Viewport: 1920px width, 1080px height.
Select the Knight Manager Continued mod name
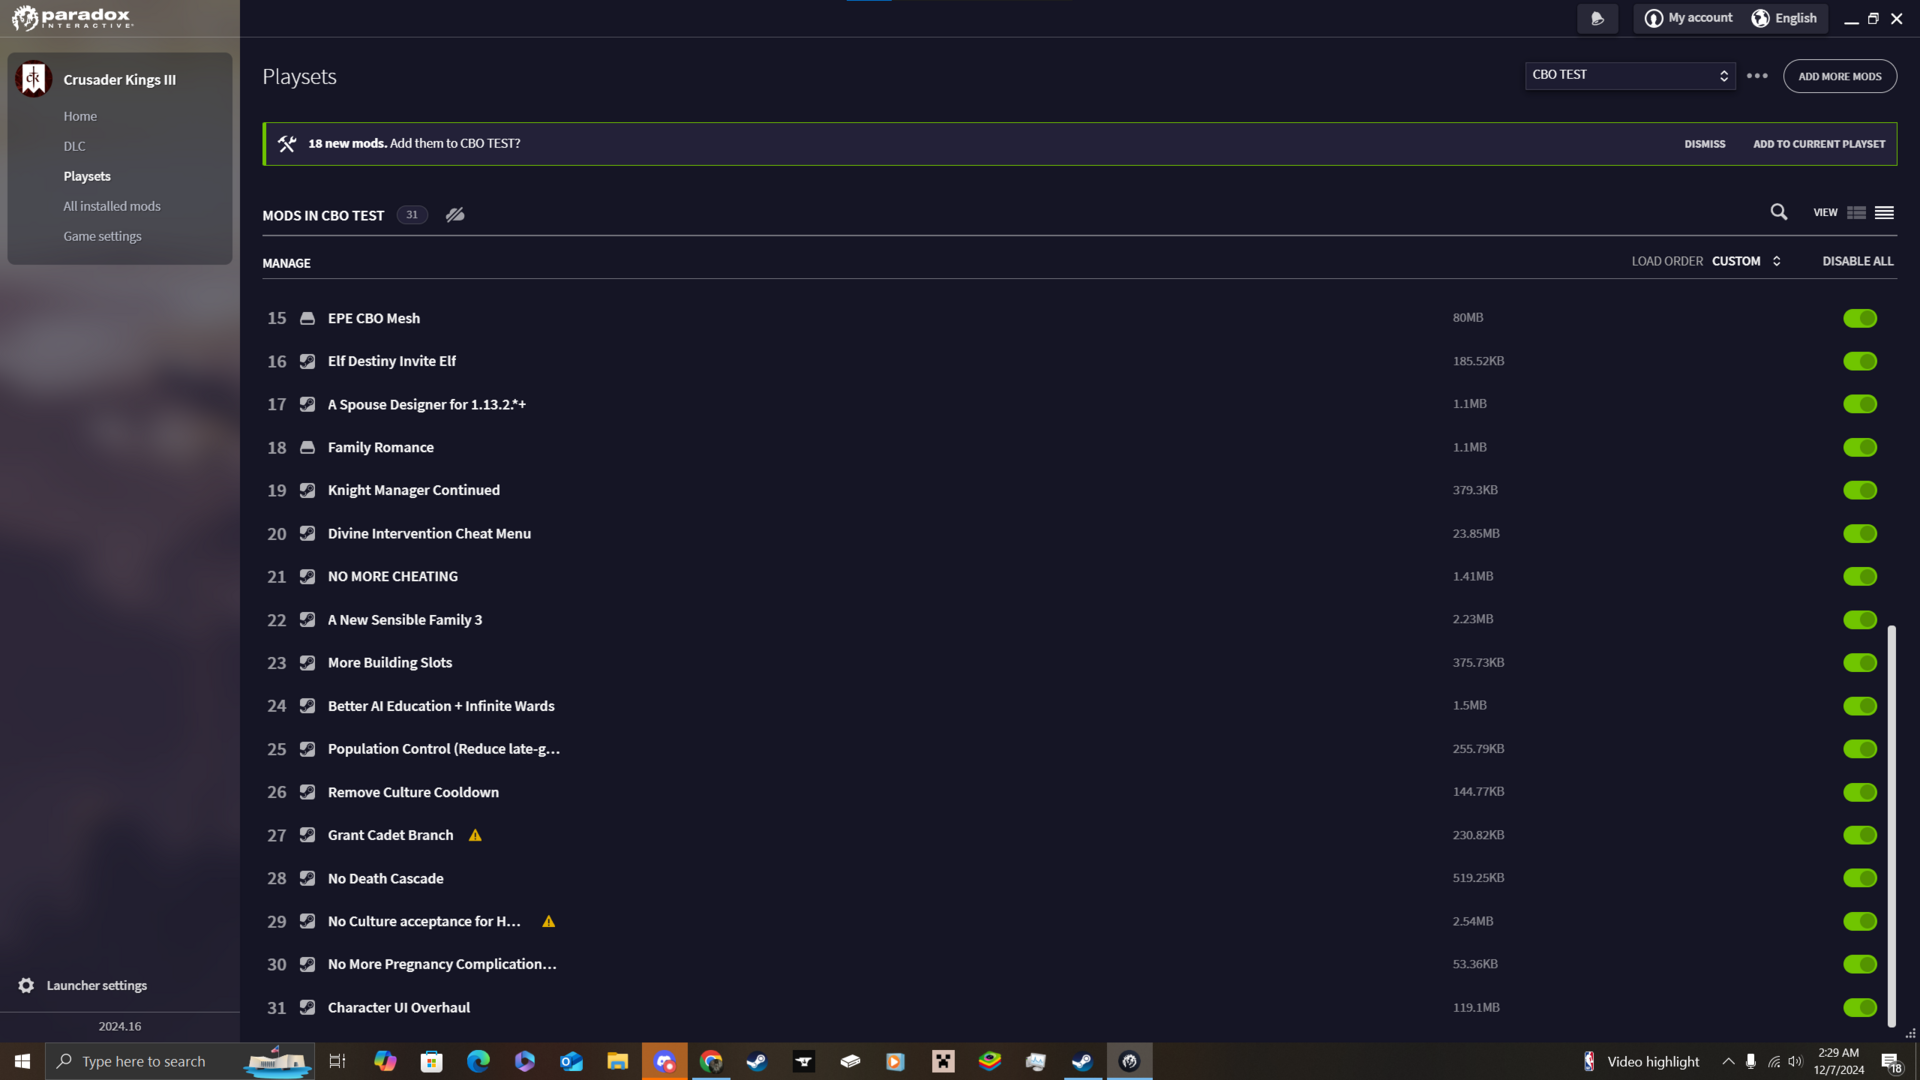click(x=414, y=490)
